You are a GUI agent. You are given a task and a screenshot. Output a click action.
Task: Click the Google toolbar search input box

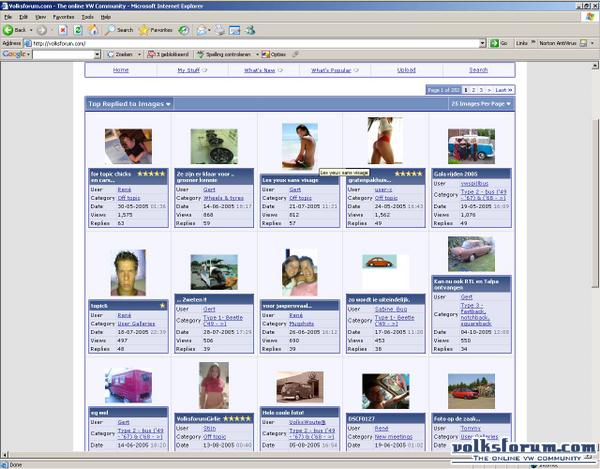pos(64,54)
